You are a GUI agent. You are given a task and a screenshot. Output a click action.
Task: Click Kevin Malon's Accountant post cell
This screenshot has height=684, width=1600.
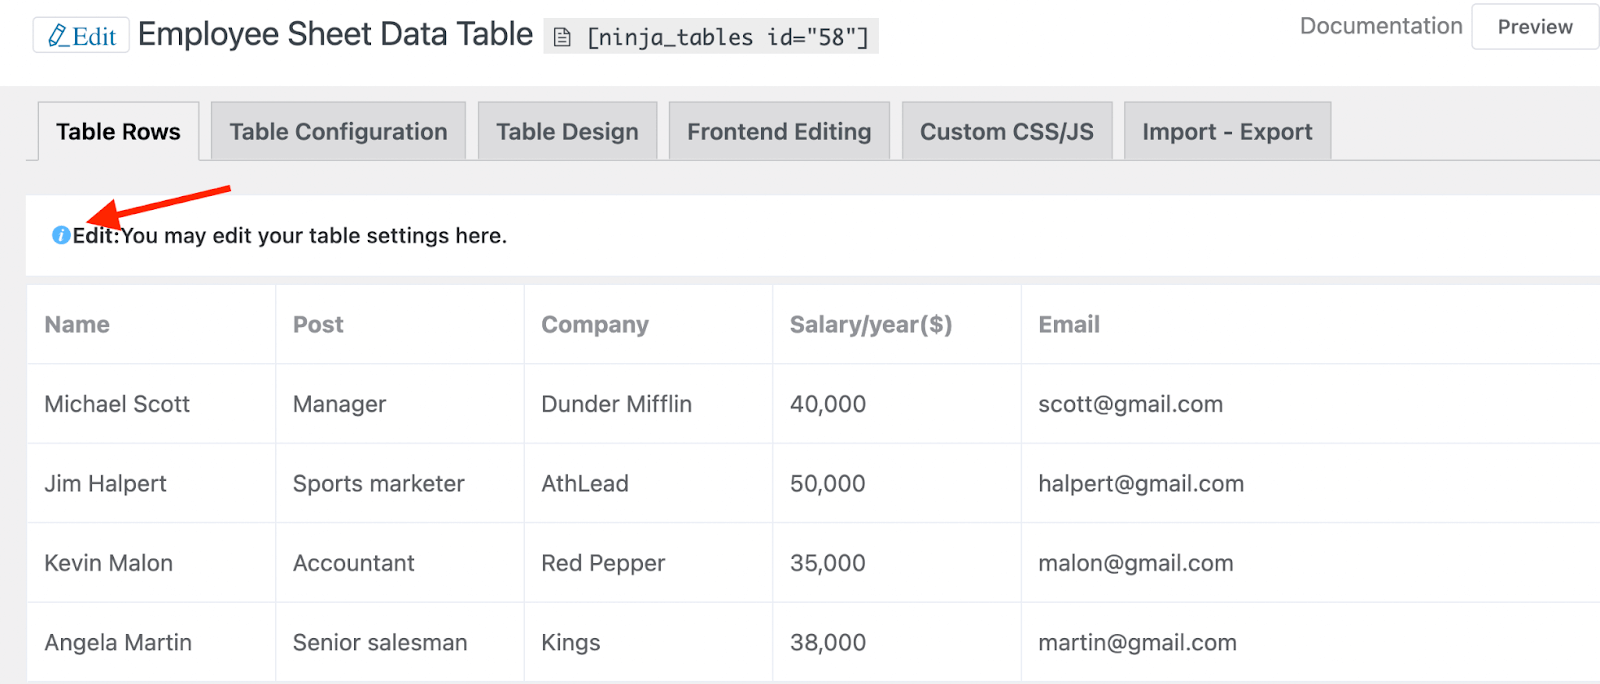point(353,563)
